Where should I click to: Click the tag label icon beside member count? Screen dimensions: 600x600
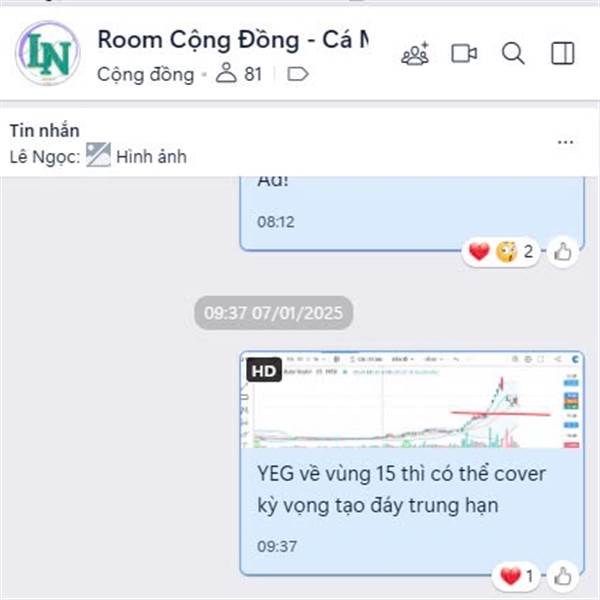(x=298, y=74)
